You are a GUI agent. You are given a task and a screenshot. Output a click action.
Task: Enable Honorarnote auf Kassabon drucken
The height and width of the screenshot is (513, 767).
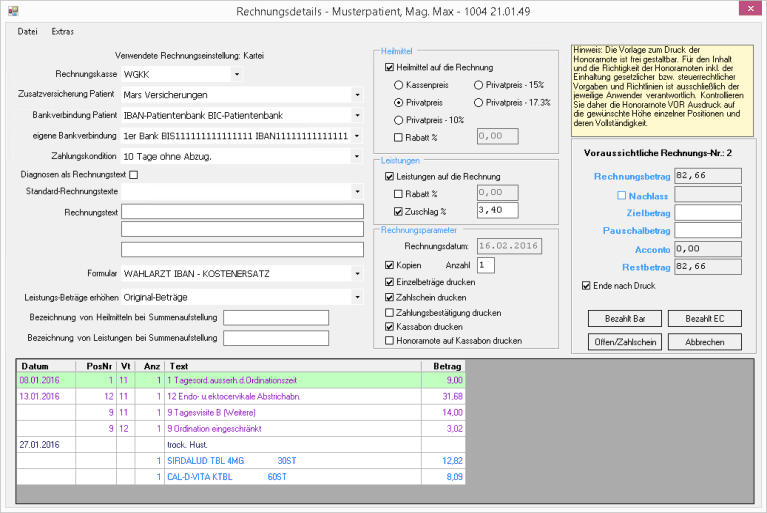click(x=389, y=341)
